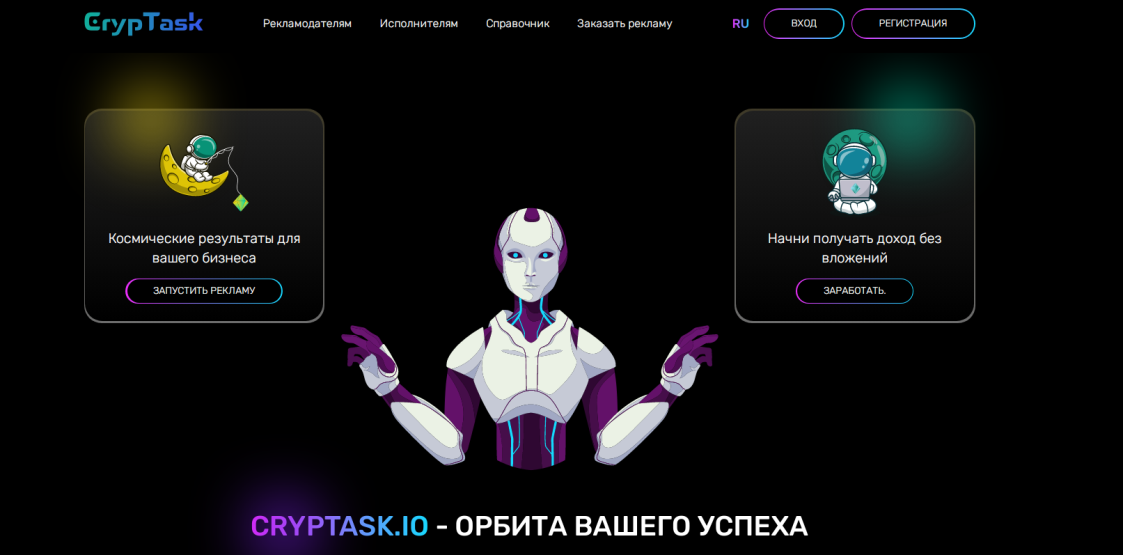Click the astronaut with laptop icon

coord(854,170)
